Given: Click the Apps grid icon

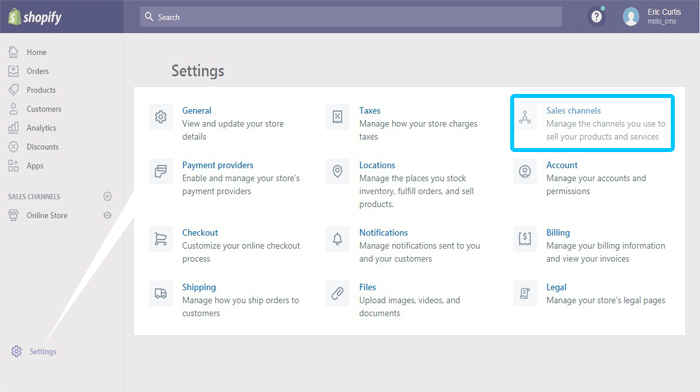Looking at the screenshot, I should coord(13,166).
